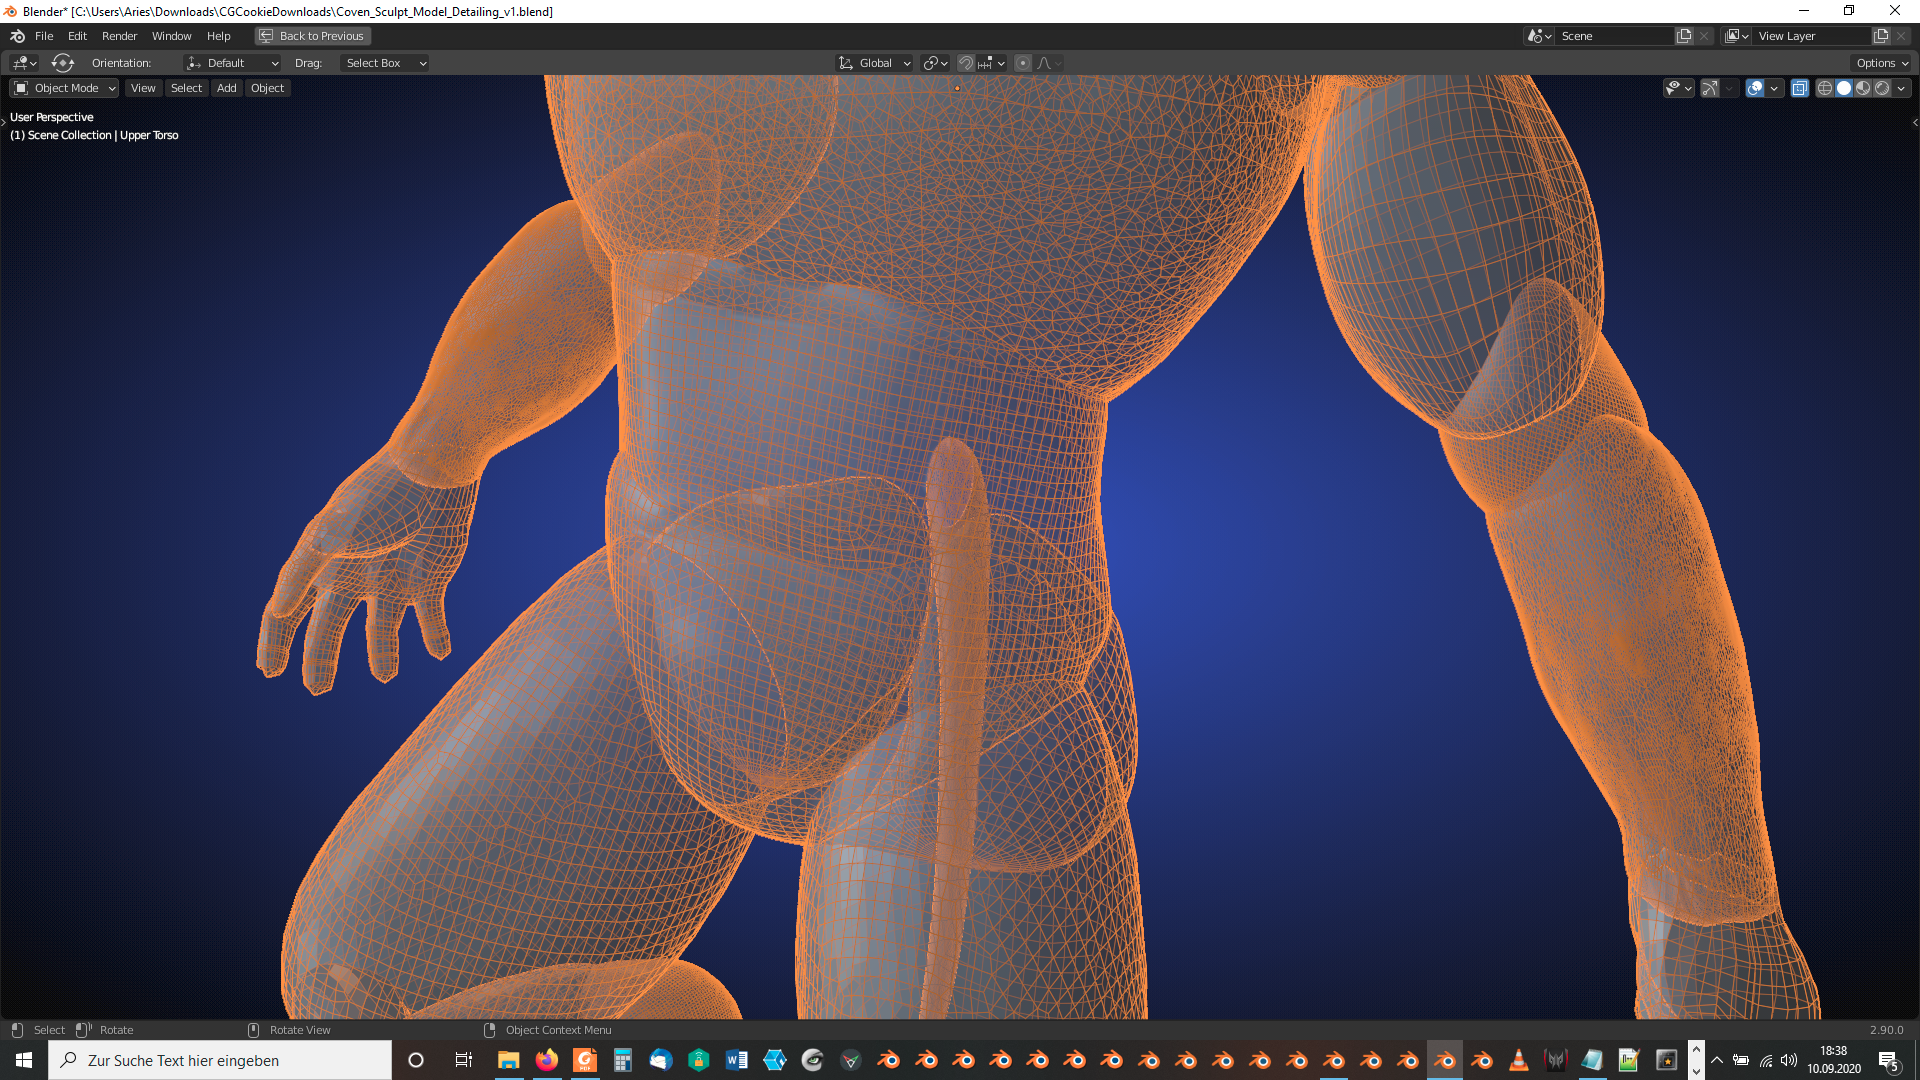Image resolution: width=1920 pixels, height=1080 pixels.
Task: Open the Options popover
Action: pyautogui.click(x=1882, y=63)
